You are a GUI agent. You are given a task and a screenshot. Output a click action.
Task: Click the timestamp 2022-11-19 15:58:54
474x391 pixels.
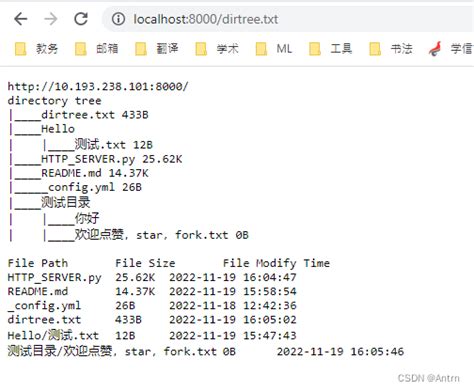pyautogui.click(x=233, y=292)
